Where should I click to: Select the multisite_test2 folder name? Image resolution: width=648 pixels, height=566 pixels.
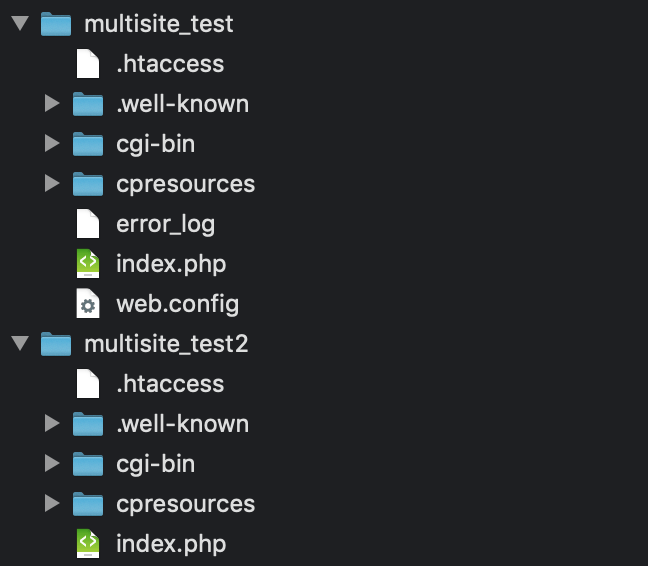[x=166, y=344]
